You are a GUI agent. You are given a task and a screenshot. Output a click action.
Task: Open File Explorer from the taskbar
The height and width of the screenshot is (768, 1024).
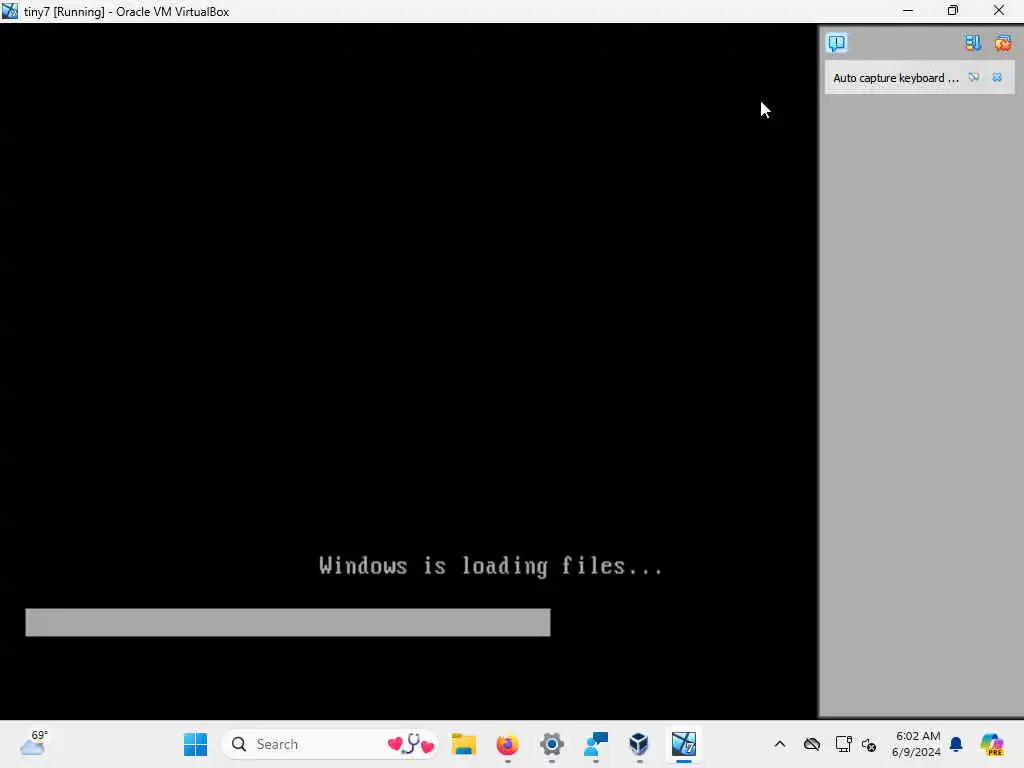click(x=464, y=744)
